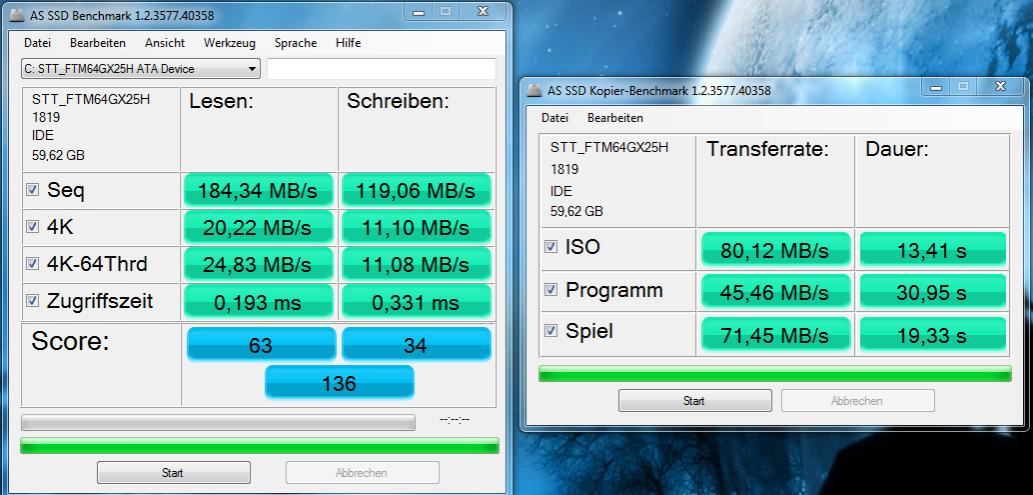Open the Sprache menu

tap(296, 43)
